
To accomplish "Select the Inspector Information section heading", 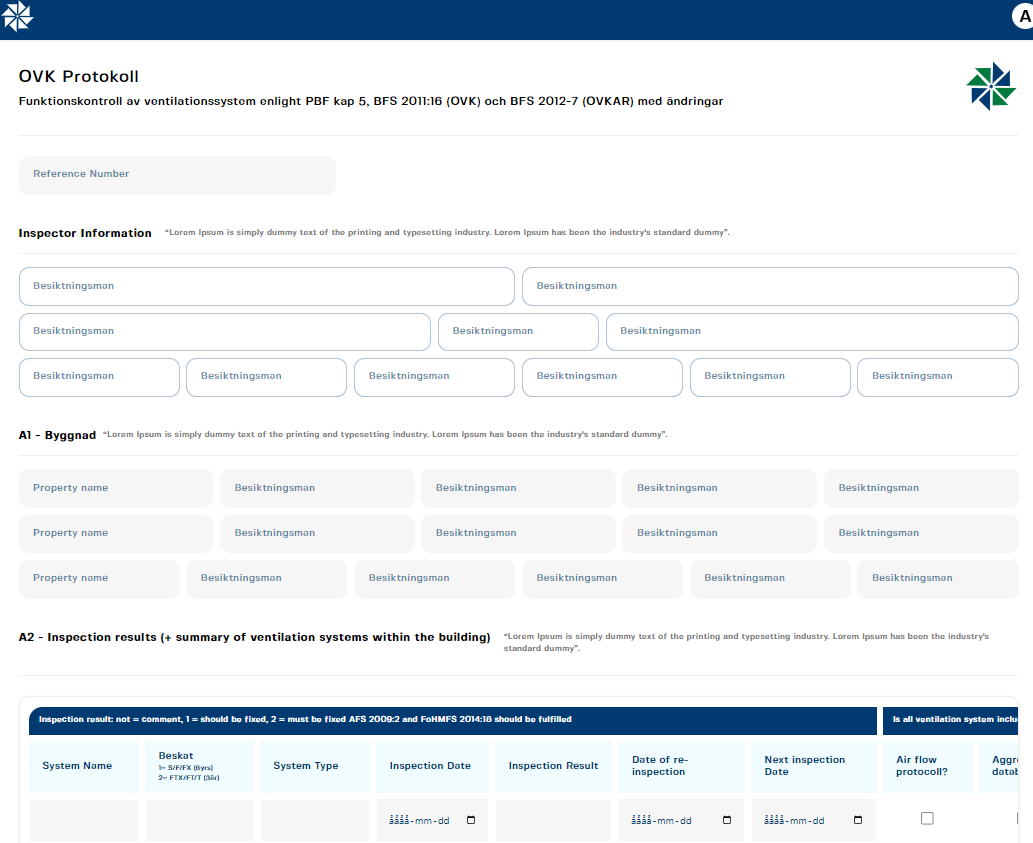I will point(85,233).
